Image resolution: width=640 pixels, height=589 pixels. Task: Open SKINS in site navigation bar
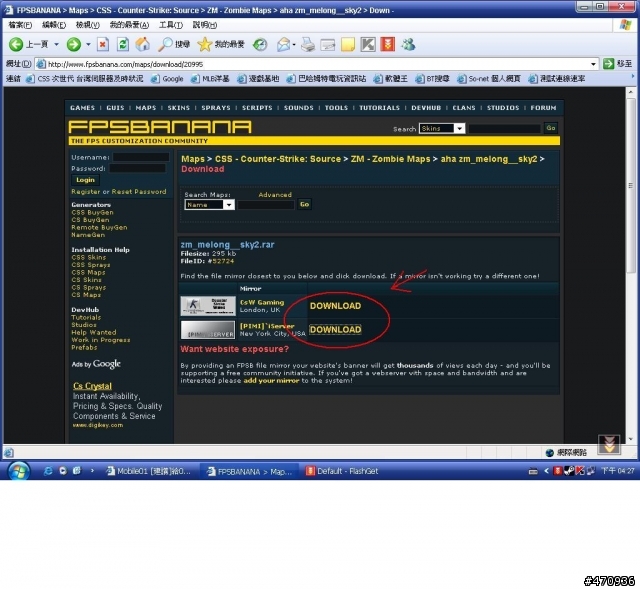coord(178,108)
